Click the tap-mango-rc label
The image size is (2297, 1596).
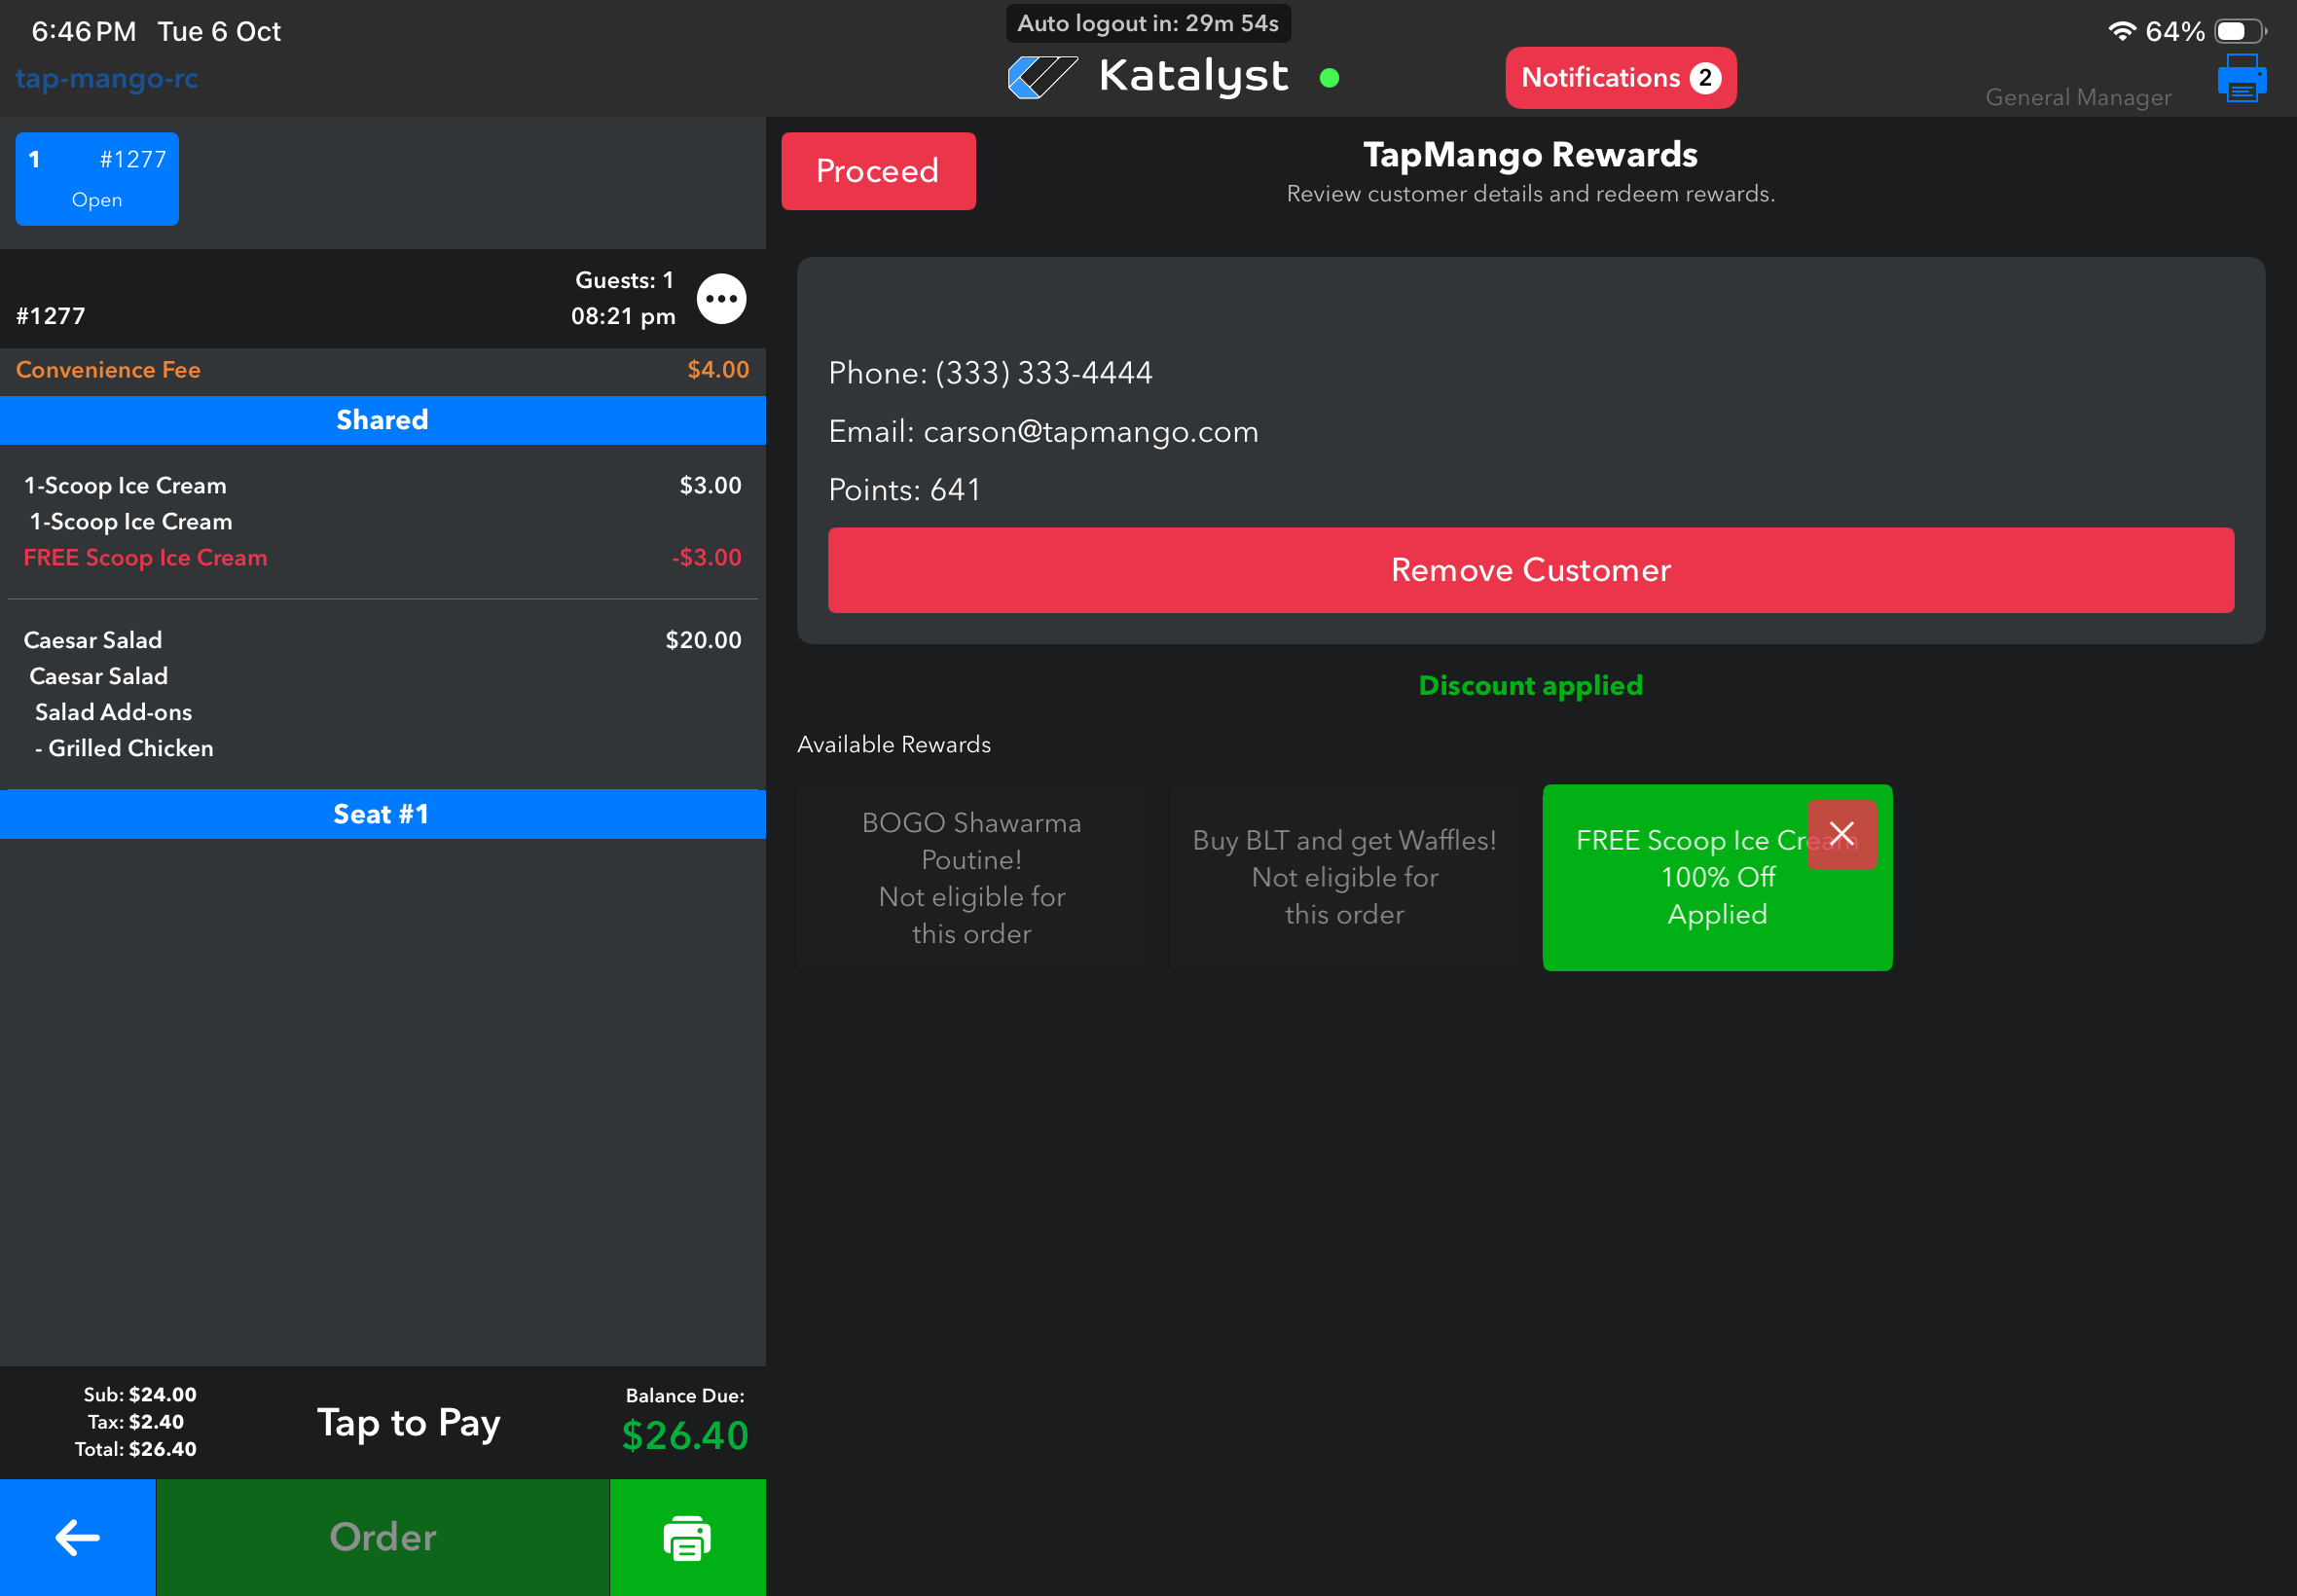click(x=107, y=78)
